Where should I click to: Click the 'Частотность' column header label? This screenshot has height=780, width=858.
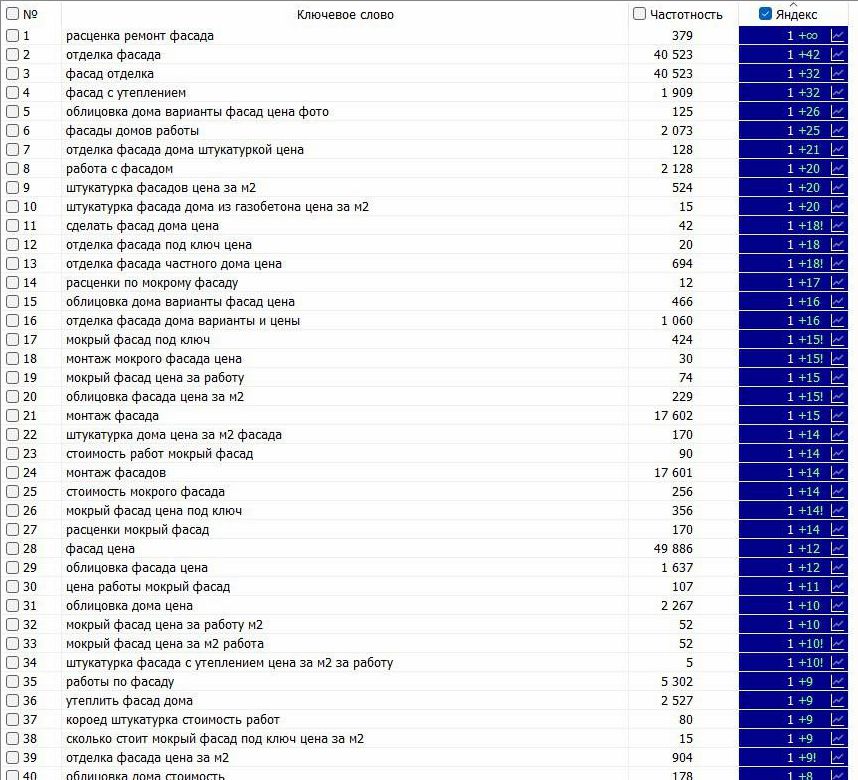click(686, 14)
